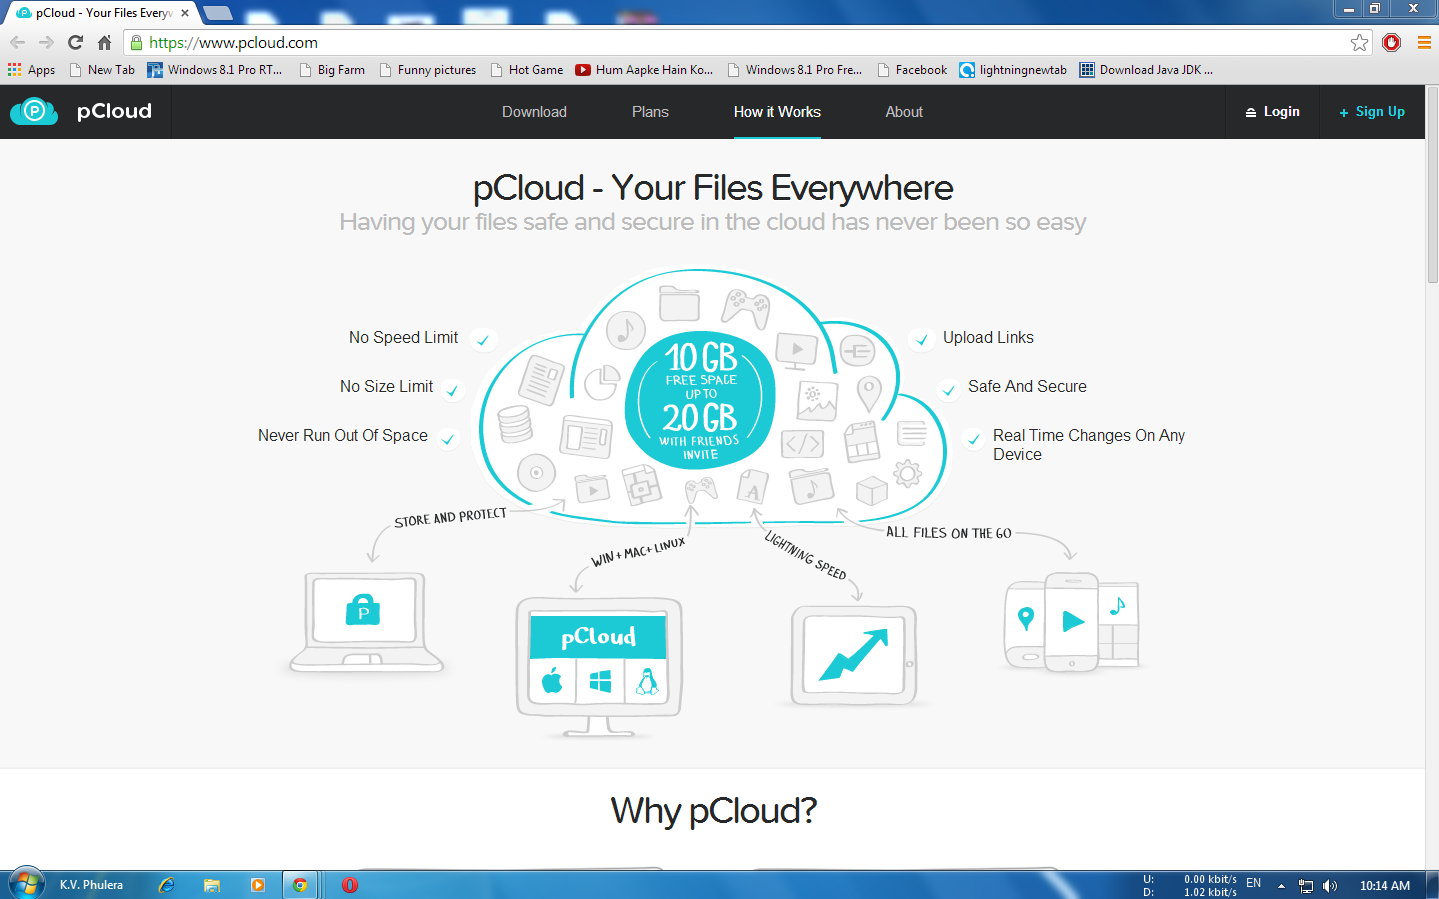Open the lightningnewtab bookmark
This screenshot has height=899, width=1439.
pos(1013,70)
